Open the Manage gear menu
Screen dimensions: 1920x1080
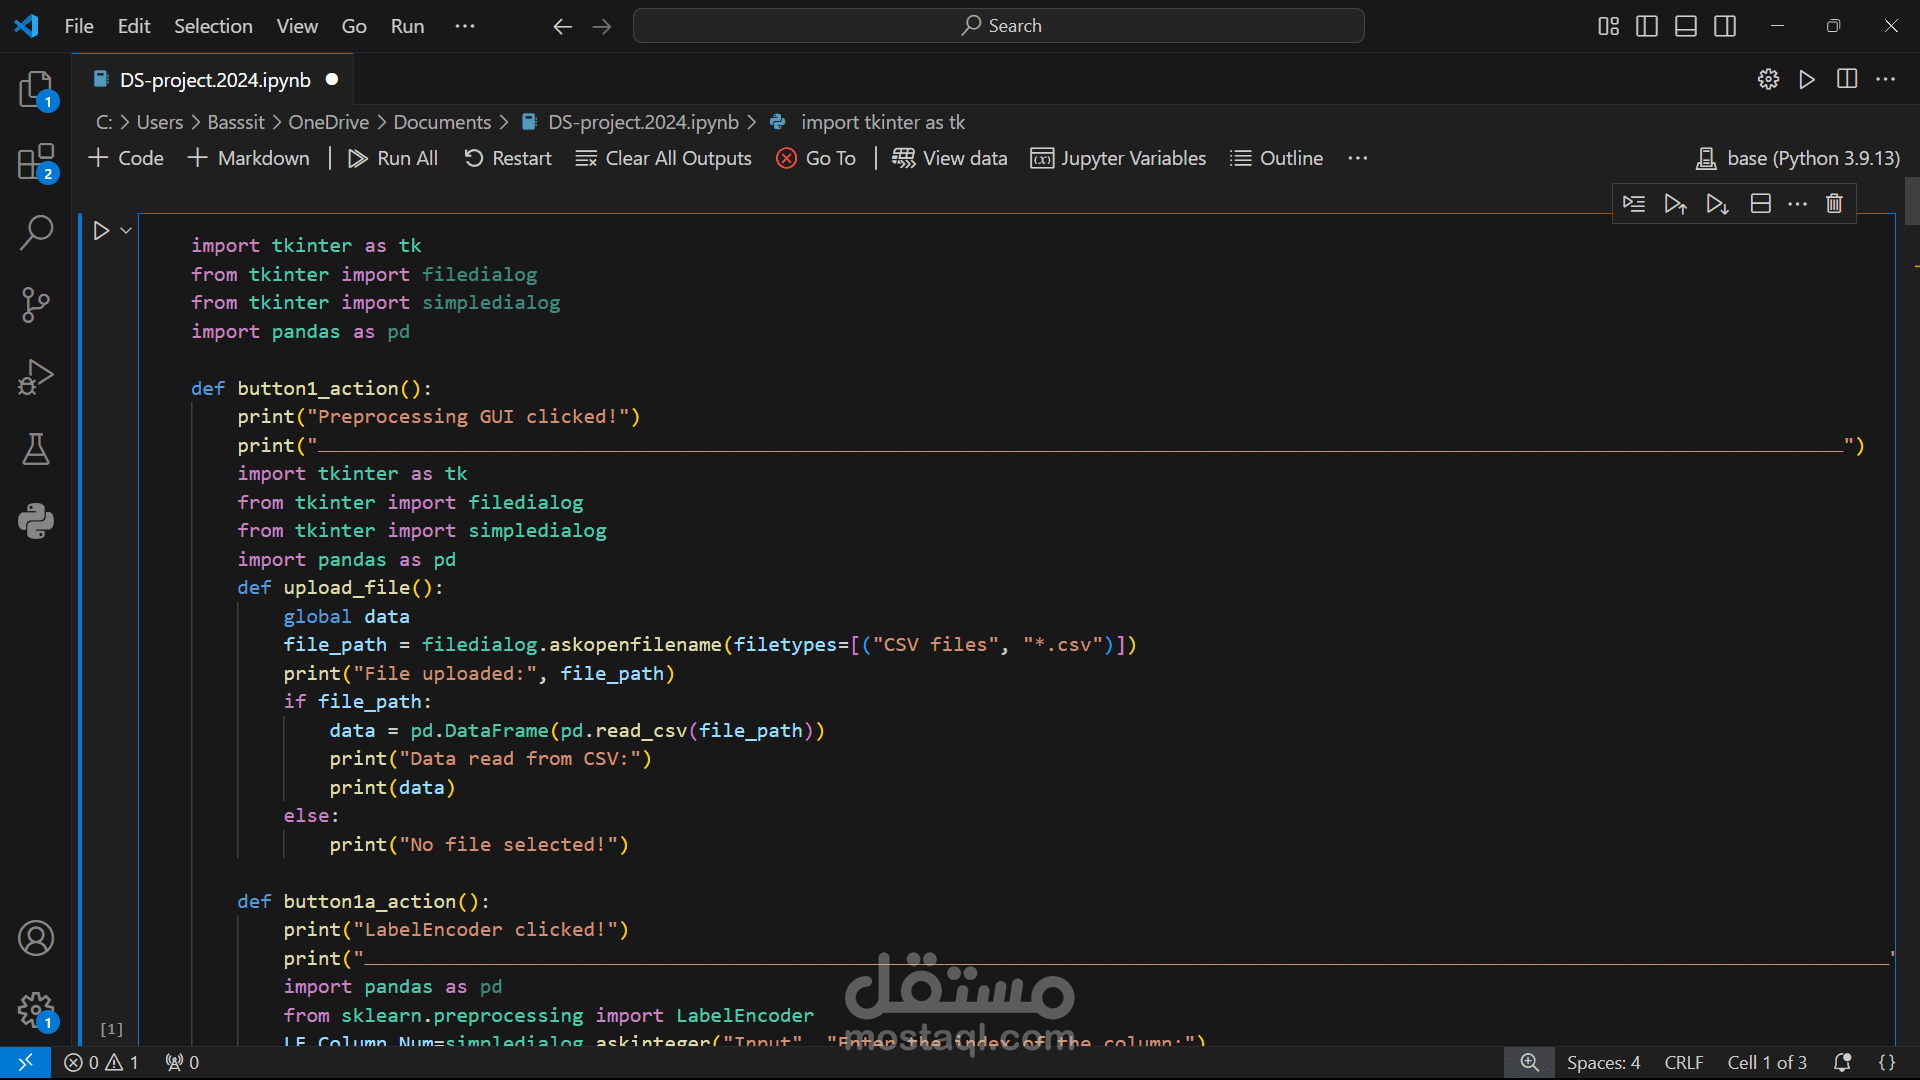(36, 1010)
